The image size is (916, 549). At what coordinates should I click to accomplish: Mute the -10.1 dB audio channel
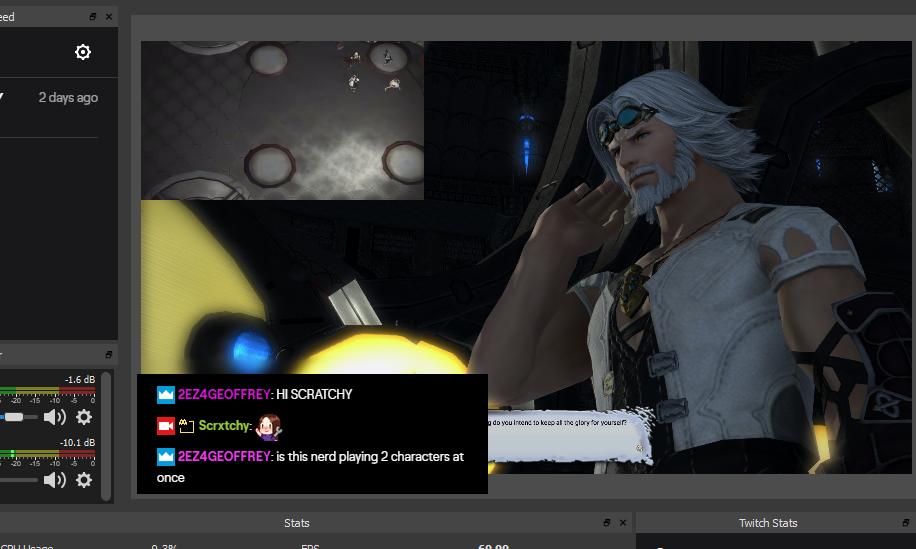point(54,480)
